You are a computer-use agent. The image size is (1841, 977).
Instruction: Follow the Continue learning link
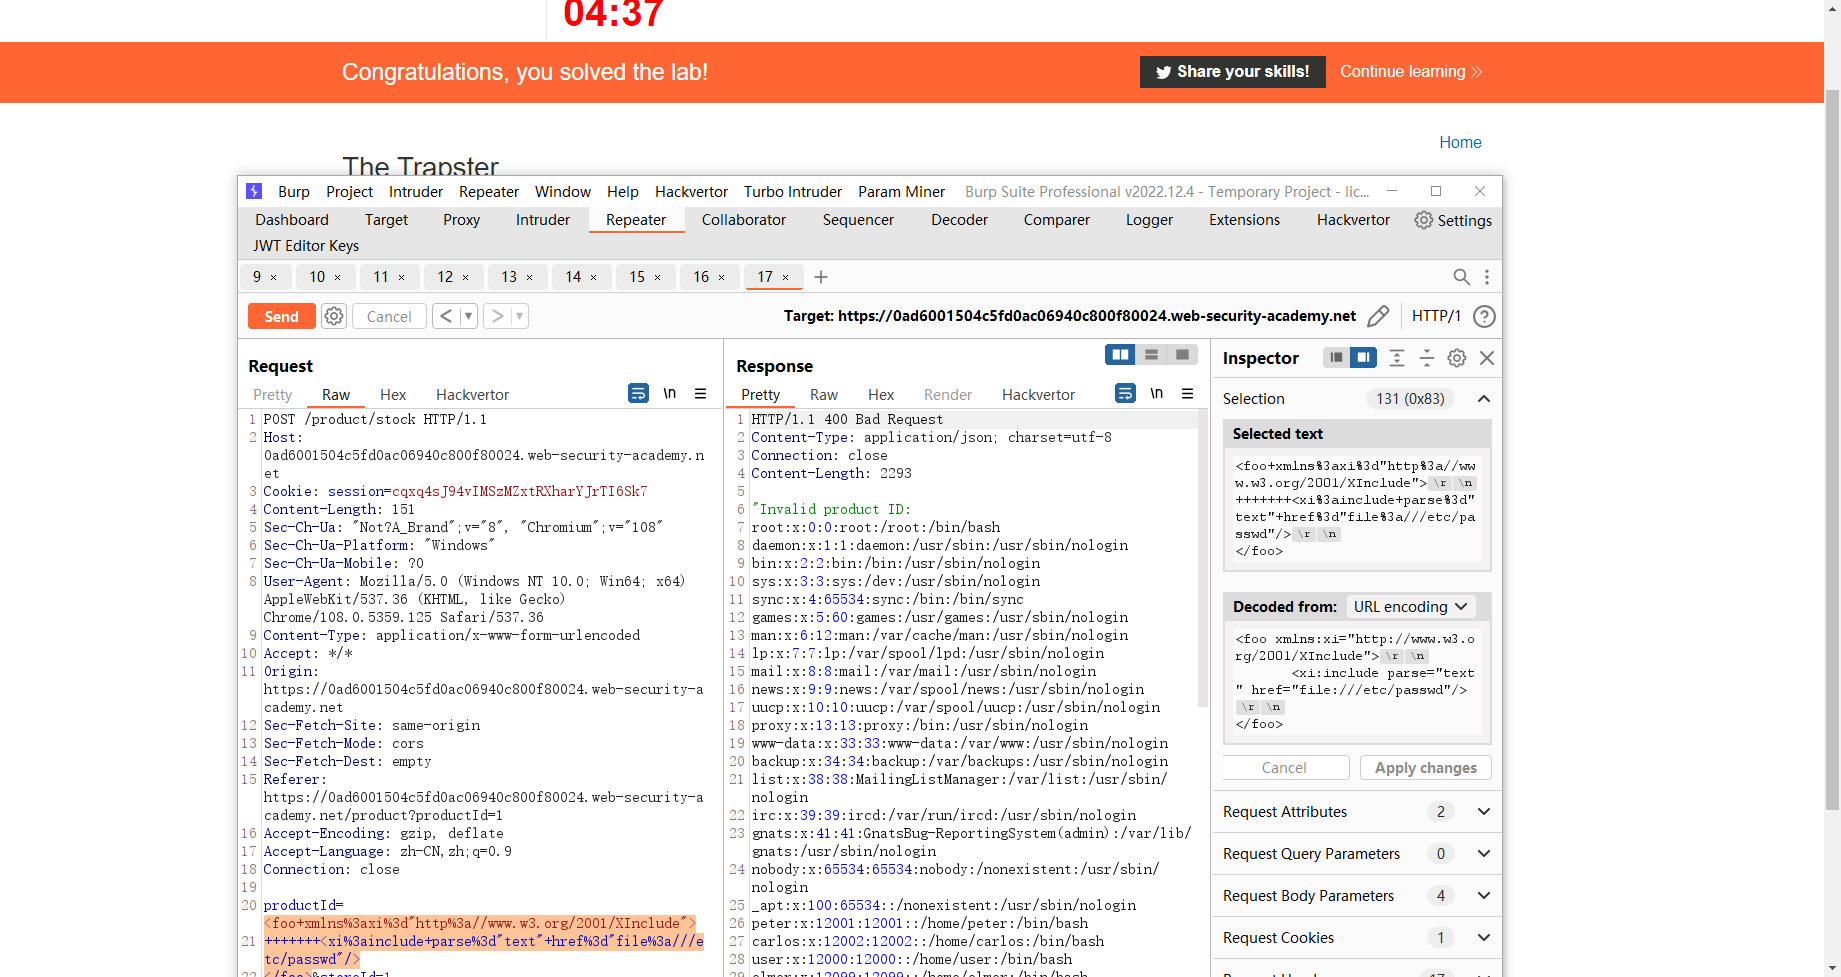[1411, 72]
